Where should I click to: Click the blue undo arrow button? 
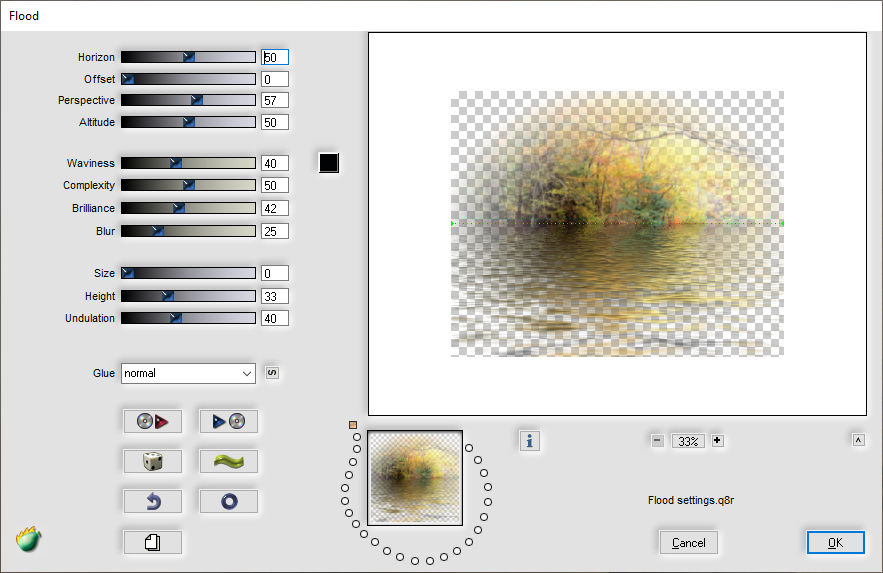(153, 502)
